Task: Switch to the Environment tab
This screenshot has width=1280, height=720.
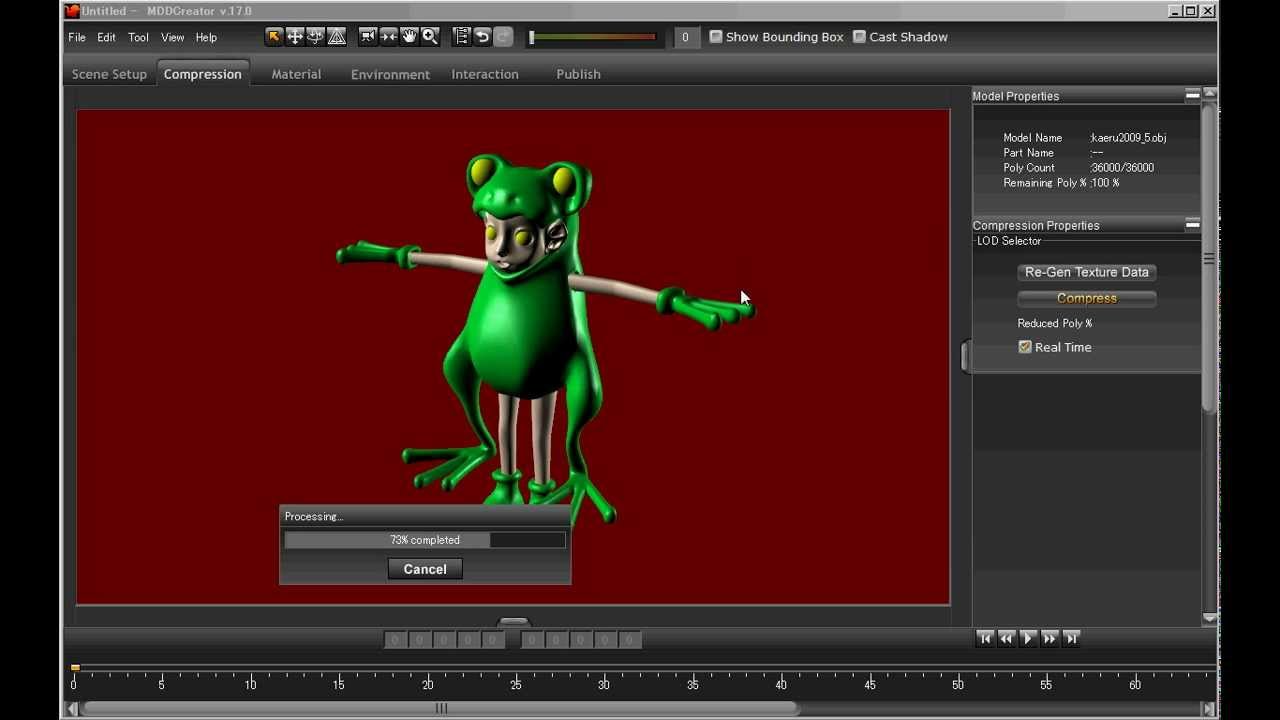Action: point(390,74)
